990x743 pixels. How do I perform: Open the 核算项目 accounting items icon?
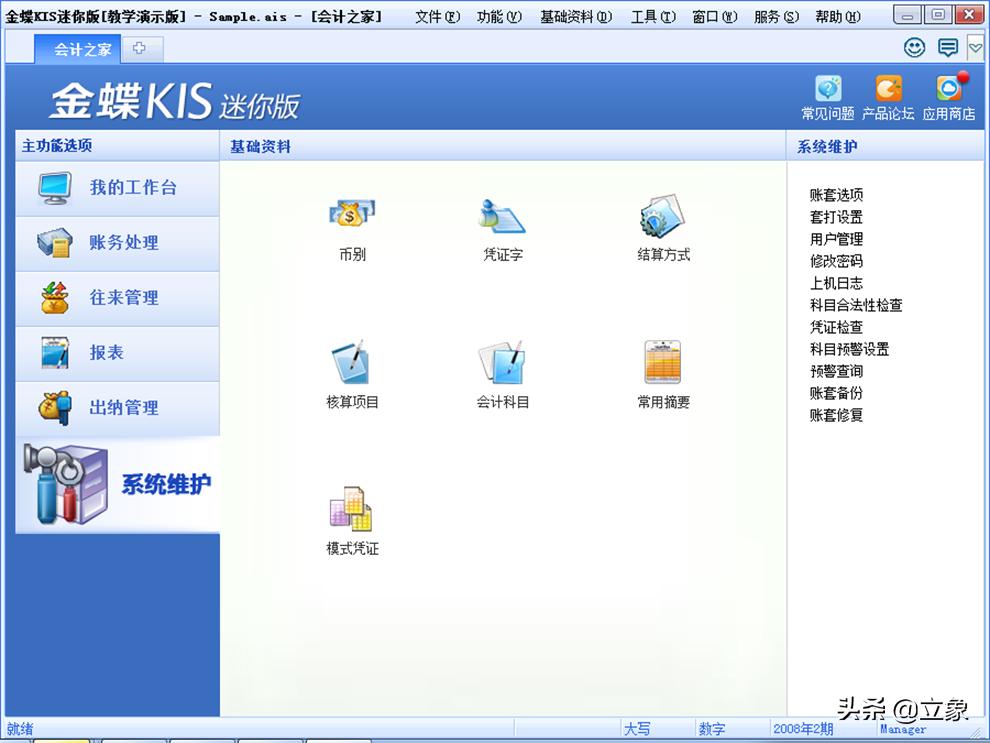(x=350, y=360)
